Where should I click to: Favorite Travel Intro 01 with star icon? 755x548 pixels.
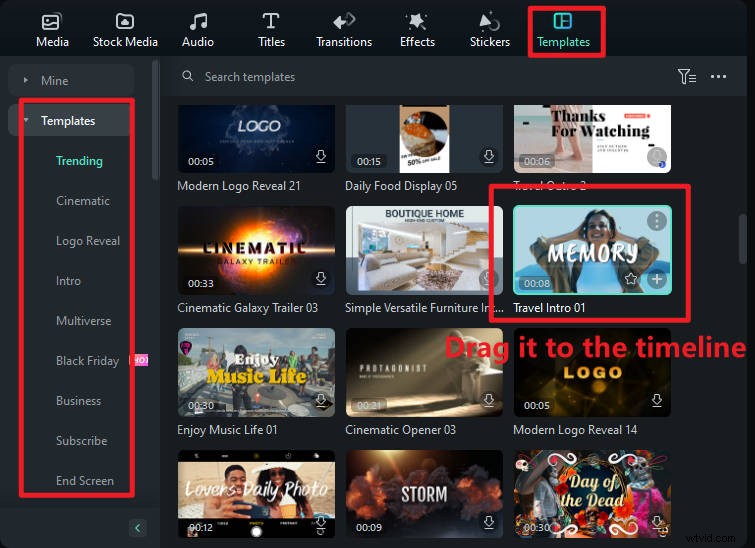(x=631, y=279)
